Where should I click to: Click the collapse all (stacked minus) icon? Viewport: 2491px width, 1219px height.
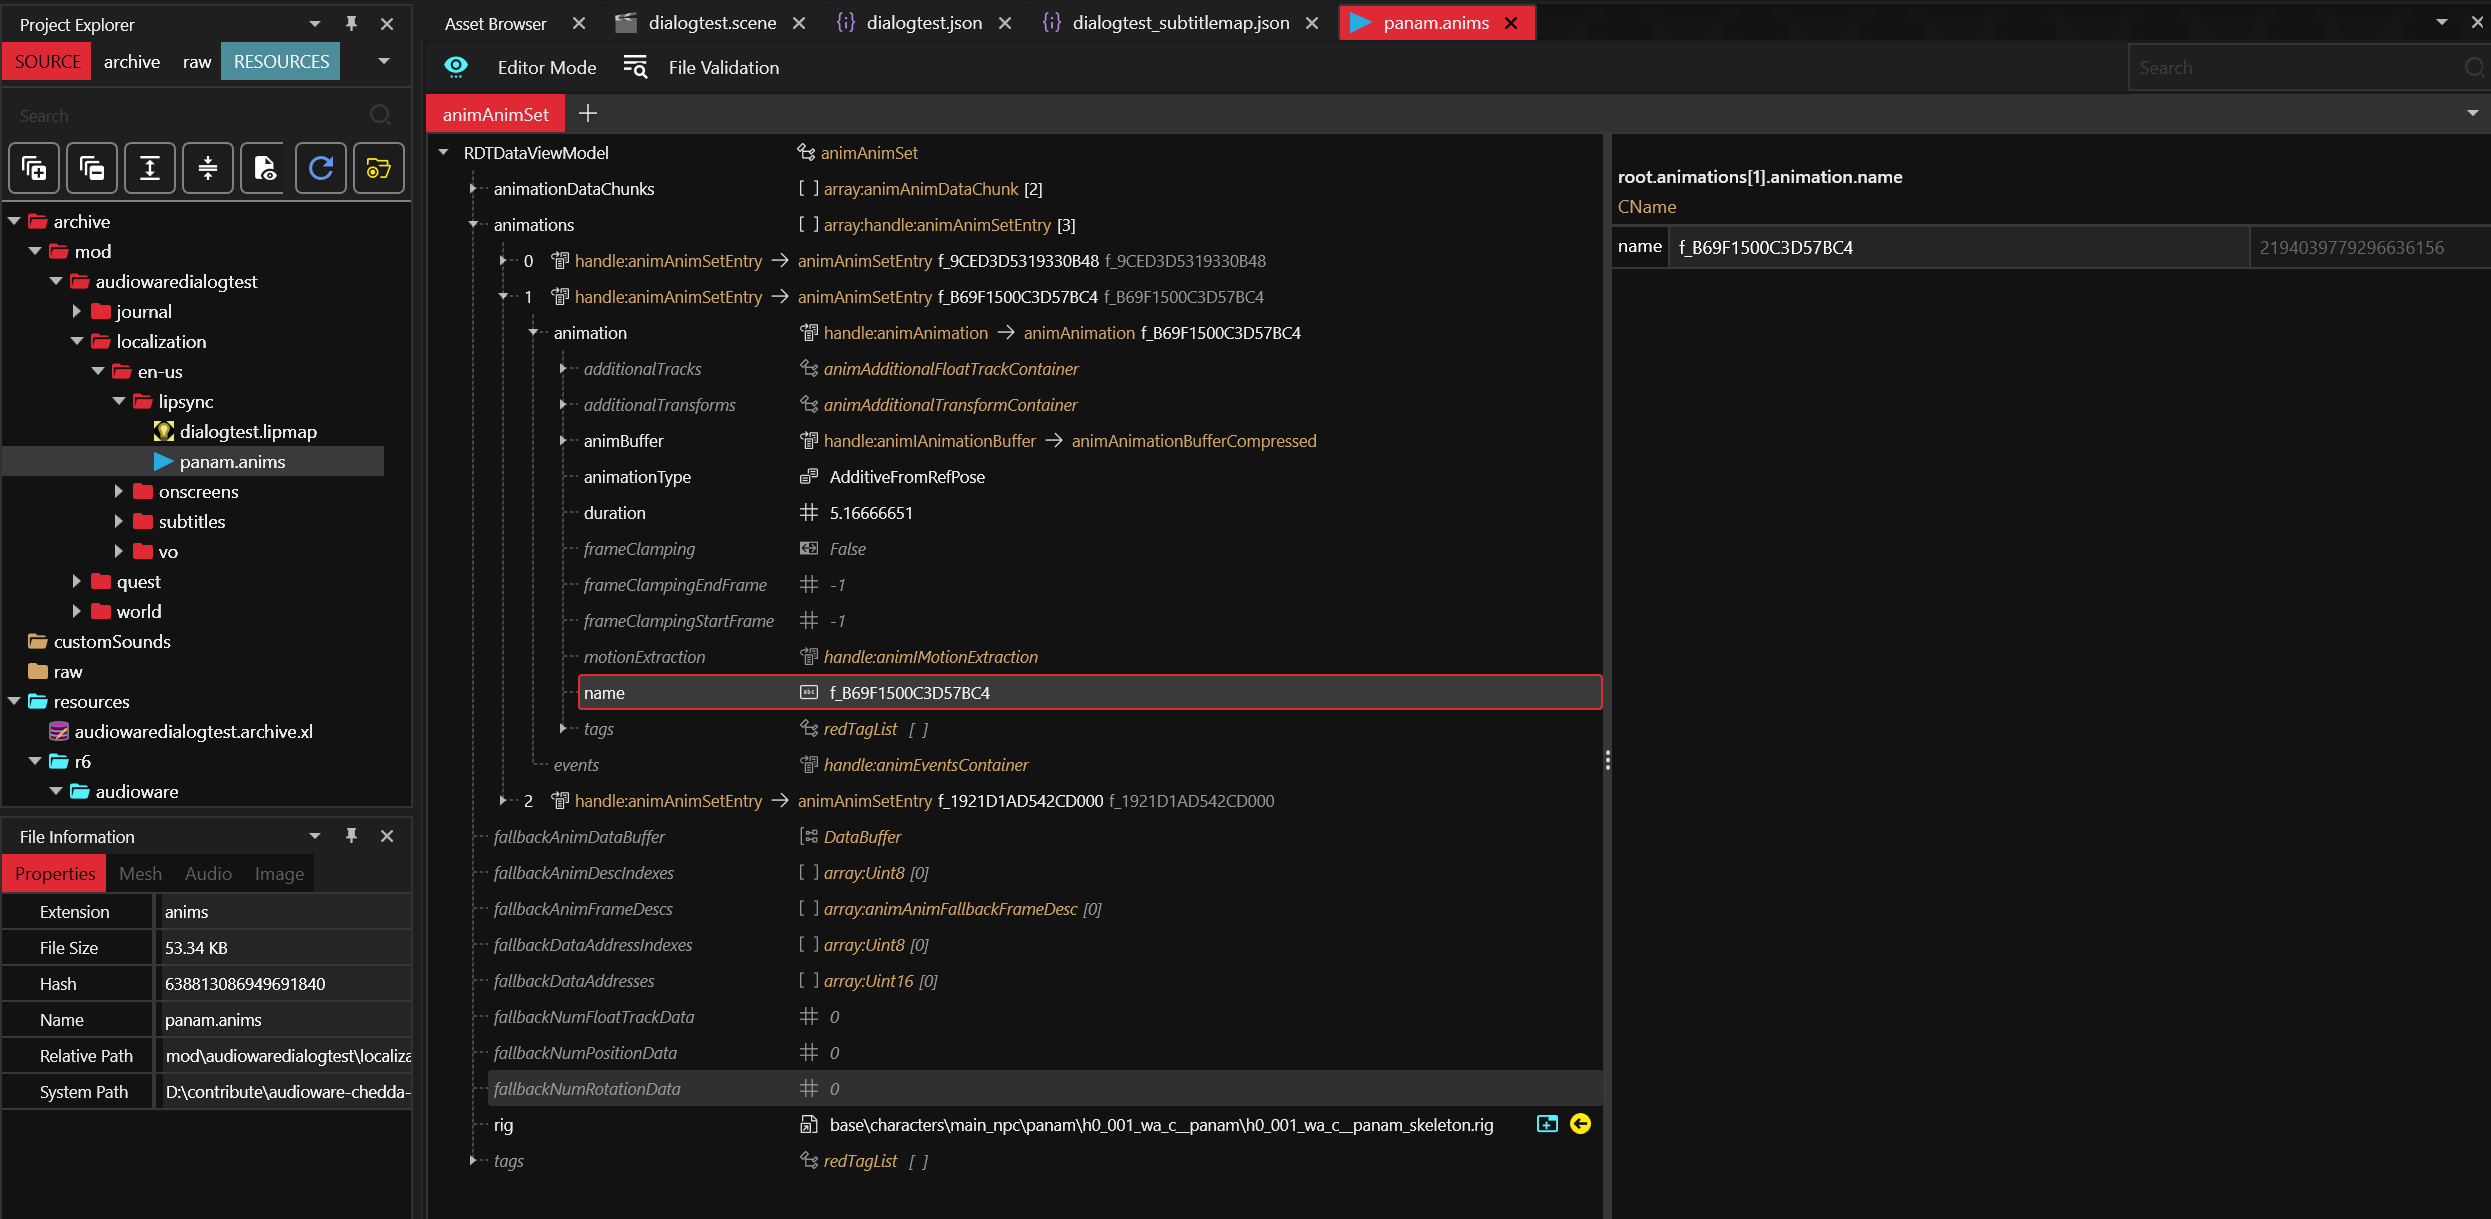tap(92, 168)
